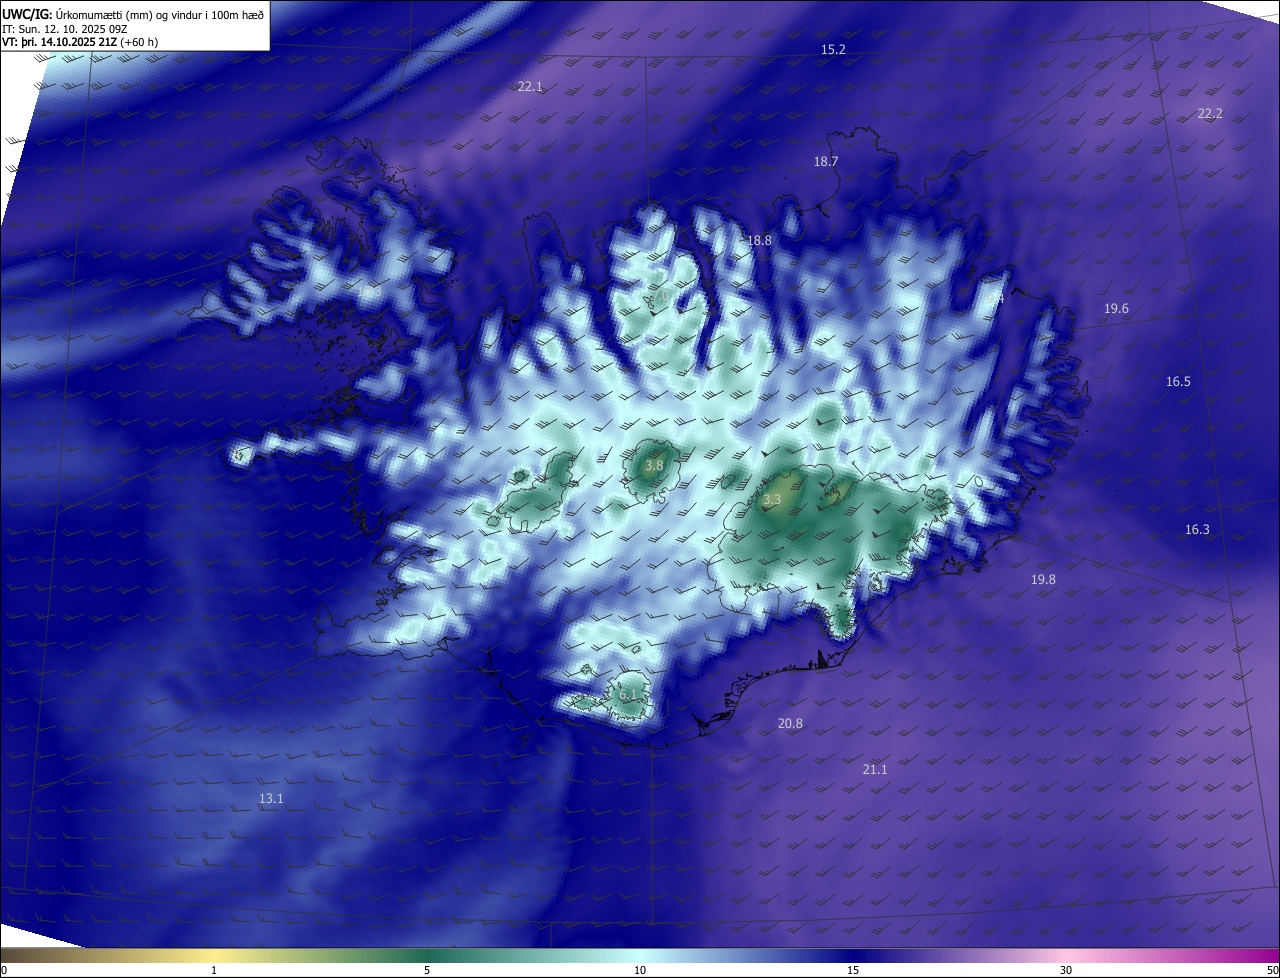This screenshot has height=978, width=1280.
Task: Click the 22.2 precipitation value
Action: tap(1210, 114)
